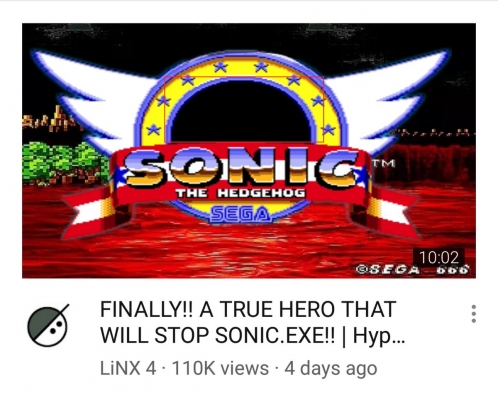Click the WILL STOP SONIC.EXE title line
Image resolution: width=498 pixels, height=400 pixels.
pos(216,335)
